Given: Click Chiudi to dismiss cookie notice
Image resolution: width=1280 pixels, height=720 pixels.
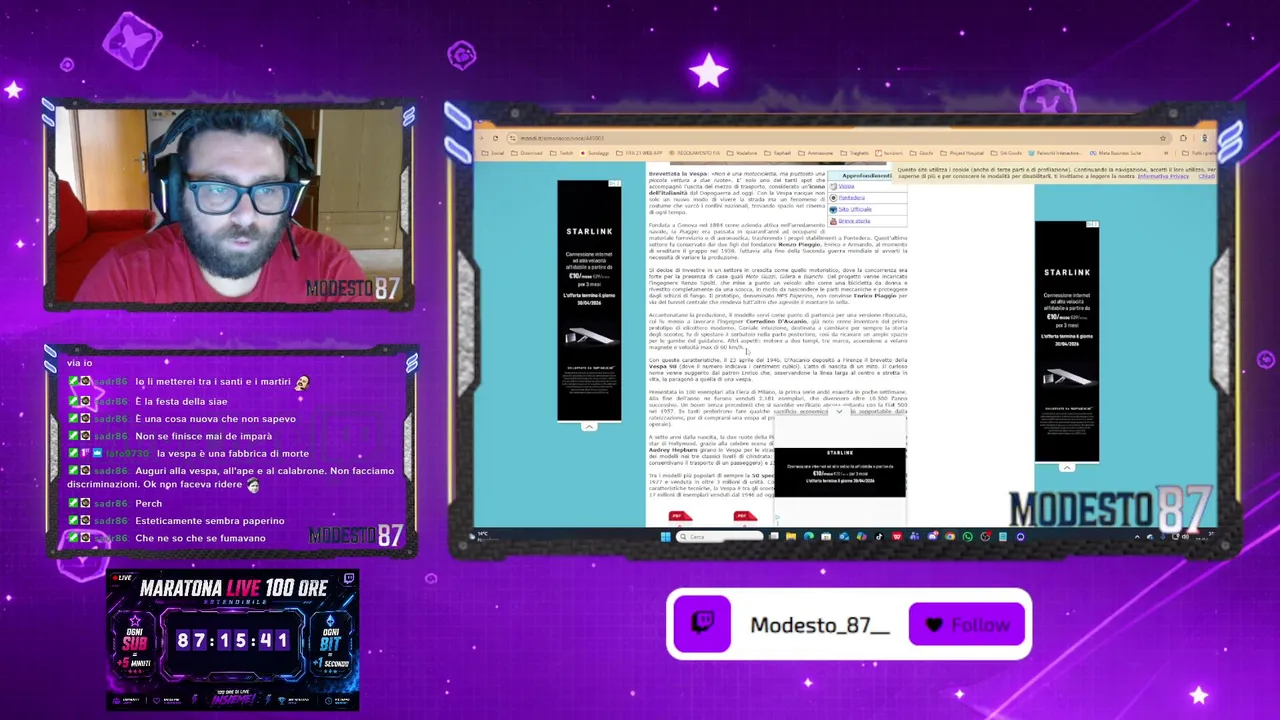Looking at the screenshot, I should (1207, 176).
